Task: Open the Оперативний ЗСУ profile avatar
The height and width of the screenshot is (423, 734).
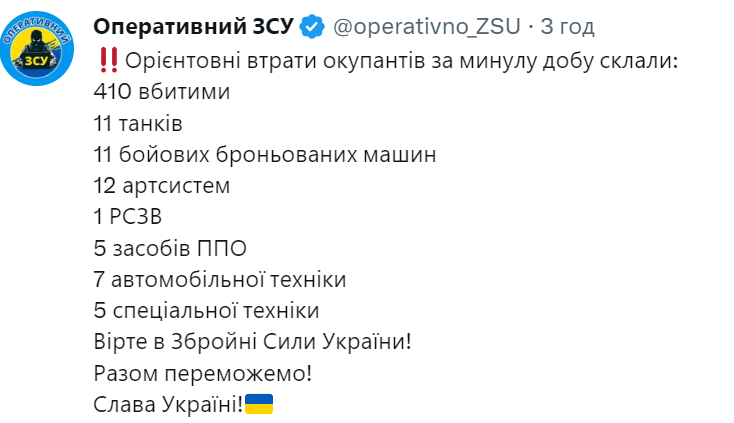Action: tap(37, 48)
